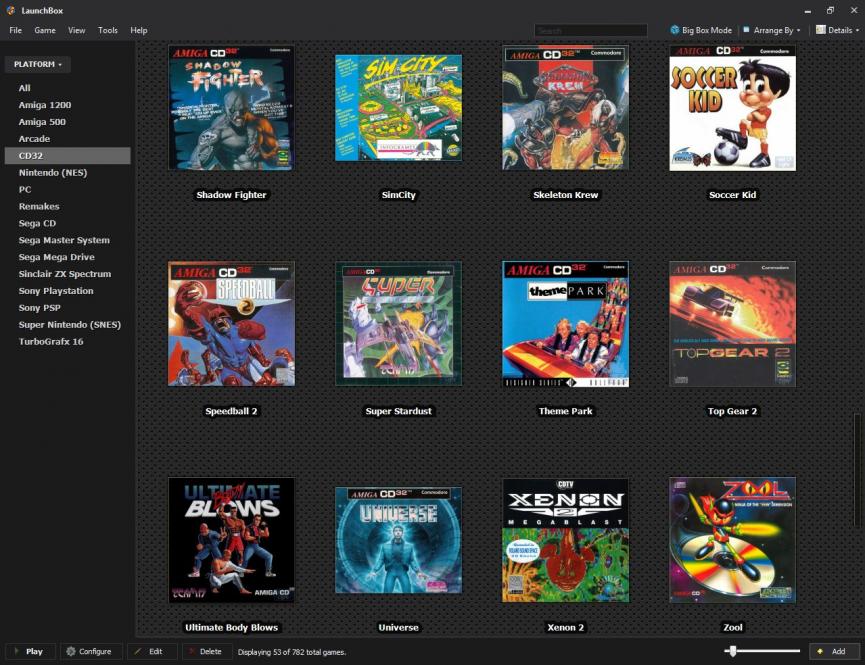The height and width of the screenshot is (665, 865).
Task: Open the Tools menu
Action: [108, 30]
